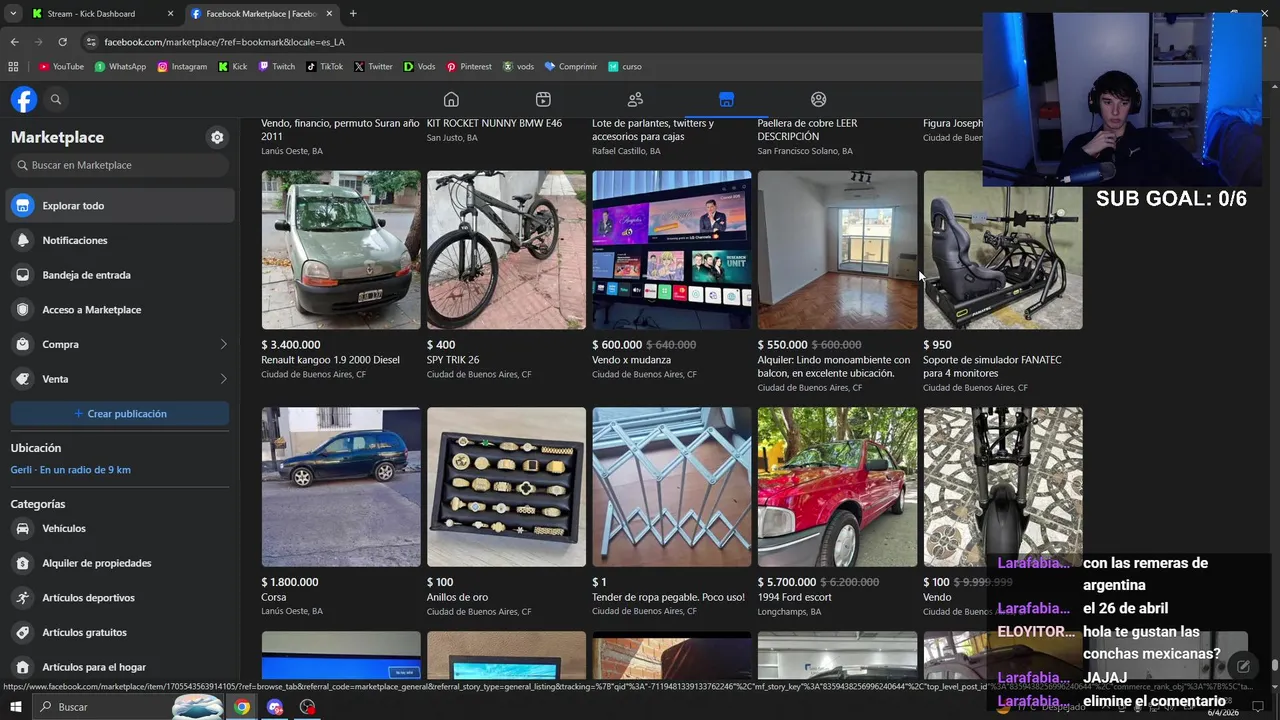Open the purple chat app taskbar icon
Image resolution: width=1280 pixels, height=720 pixels.
[275, 707]
